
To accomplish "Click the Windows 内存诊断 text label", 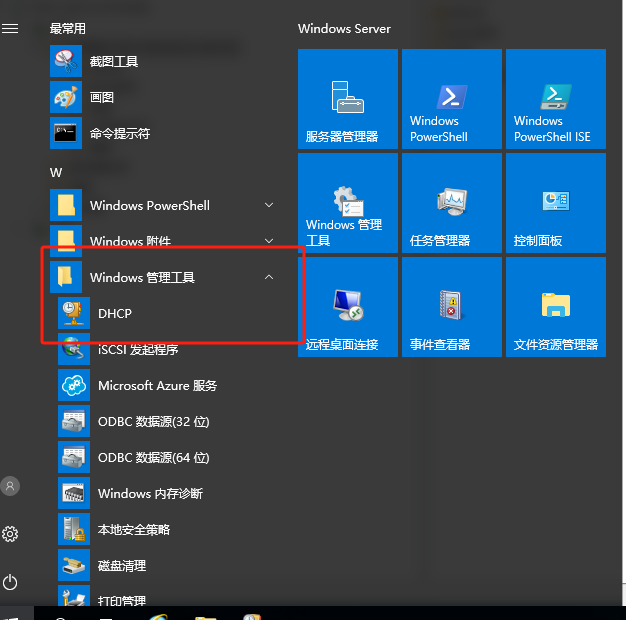I will click(x=151, y=493).
